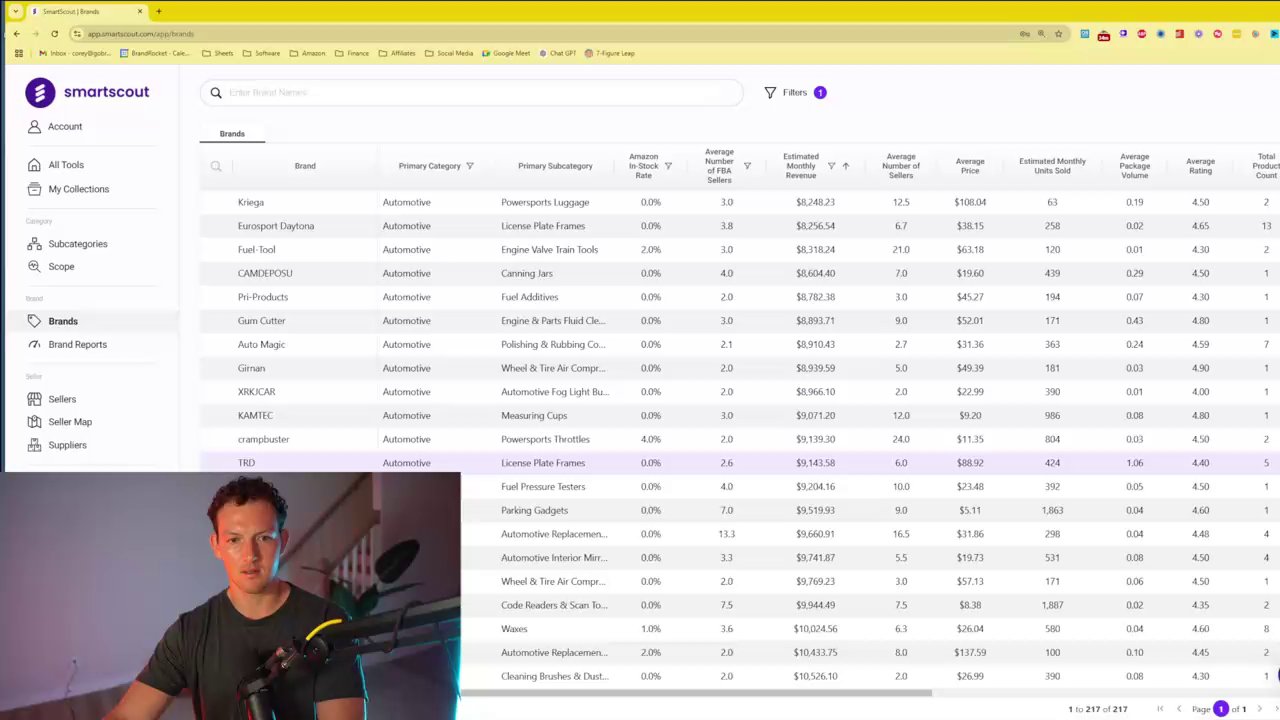This screenshot has width=1280, height=720.
Task: Open the BrandRocket calendar bookmark
Action: (x=155, y=54)
